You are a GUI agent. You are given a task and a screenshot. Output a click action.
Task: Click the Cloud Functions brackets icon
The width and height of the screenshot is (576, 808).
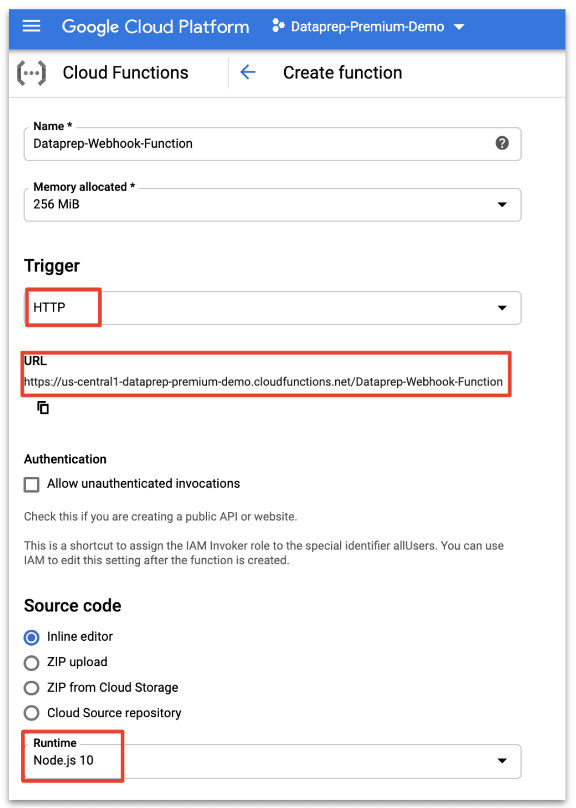click(30, 72)
